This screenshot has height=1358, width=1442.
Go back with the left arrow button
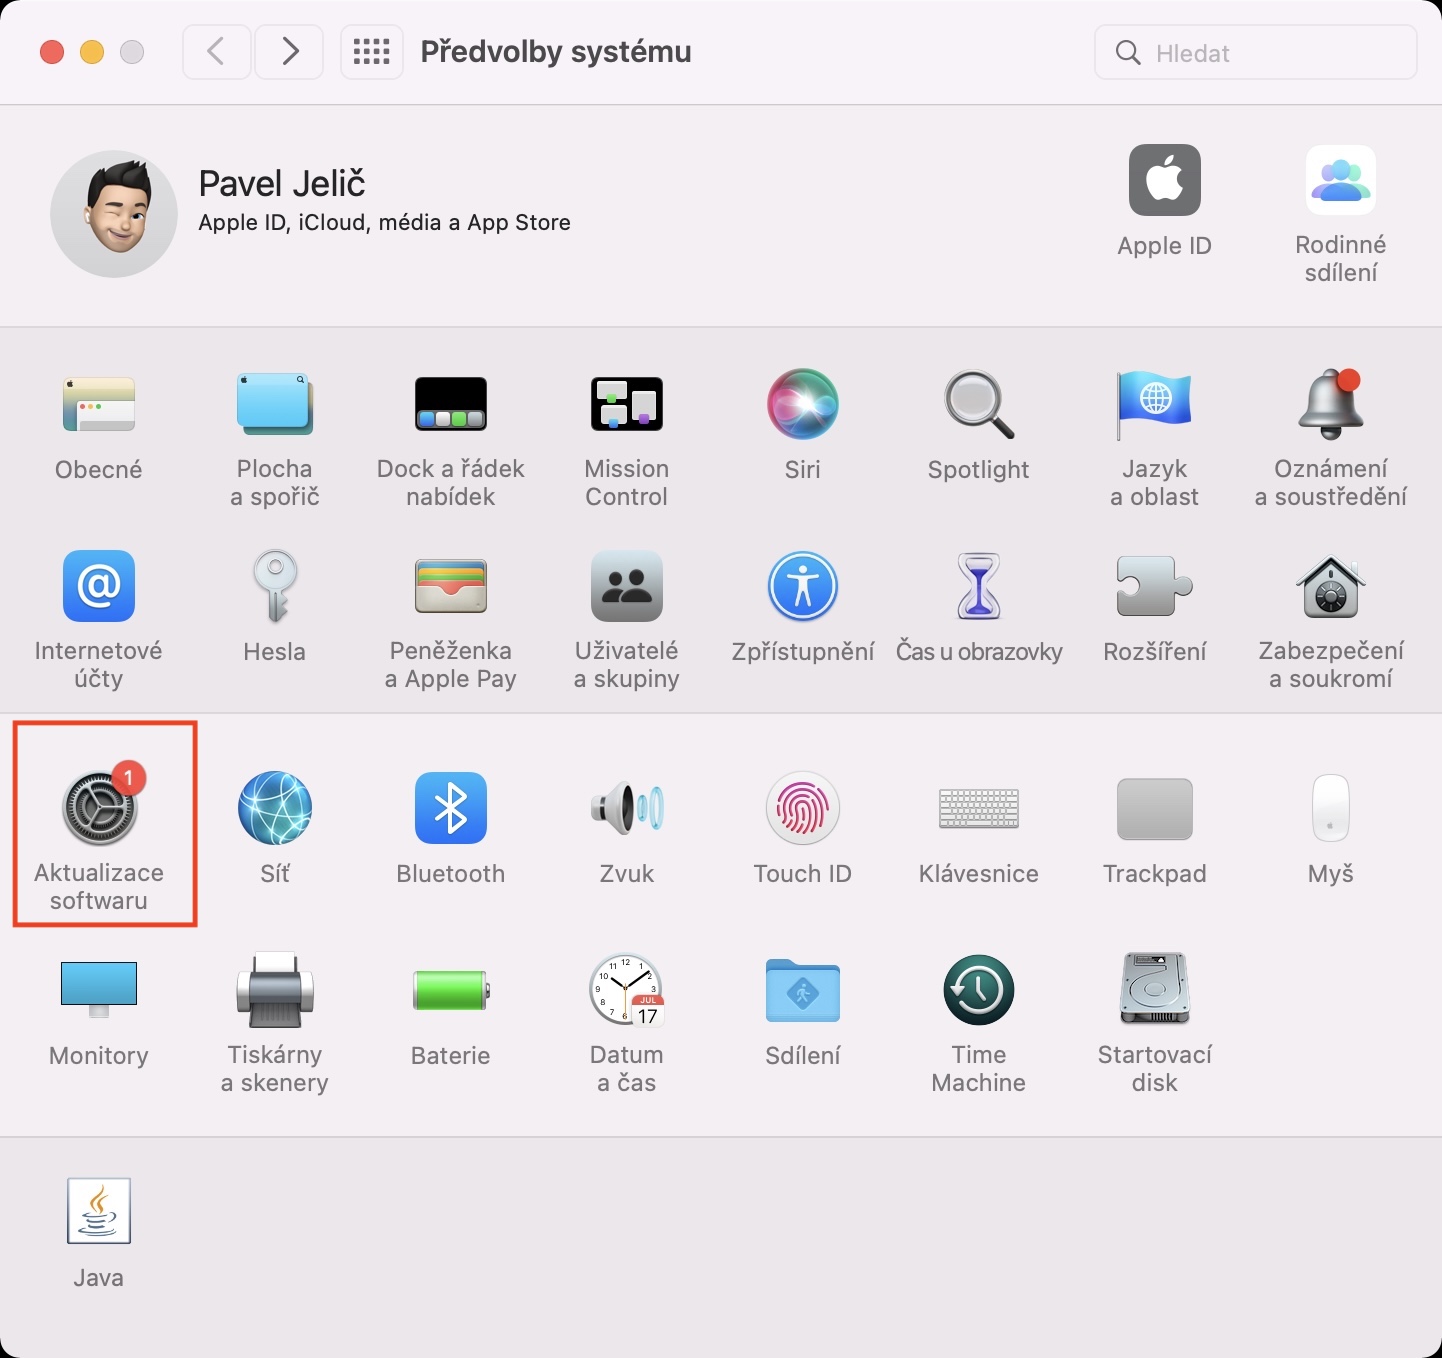pos(216,51)
